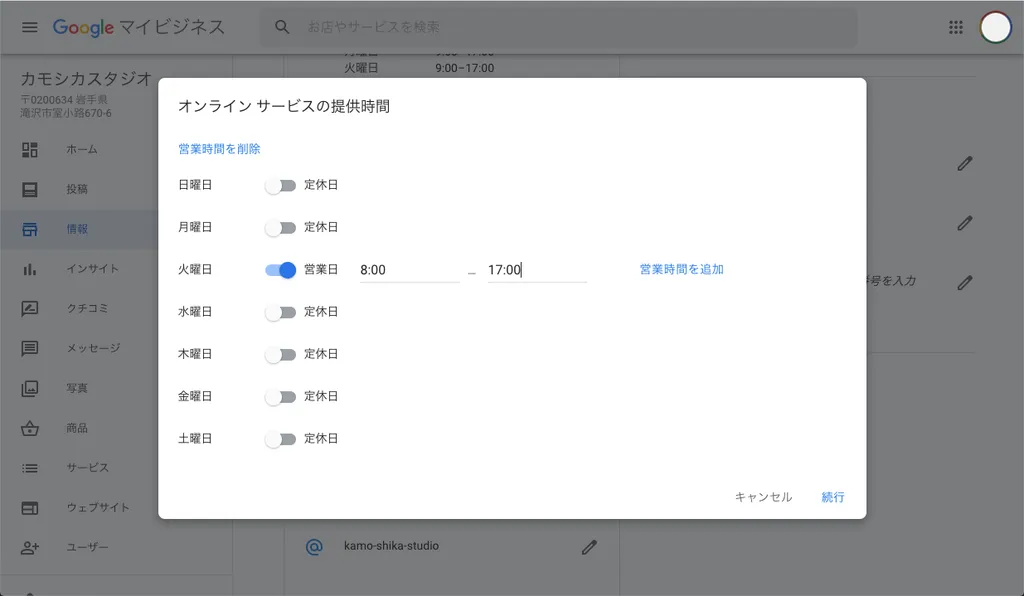Toggle 木曜日 open switch
Viewport: 1024px width, 596px height.
[x=280, y=354]
